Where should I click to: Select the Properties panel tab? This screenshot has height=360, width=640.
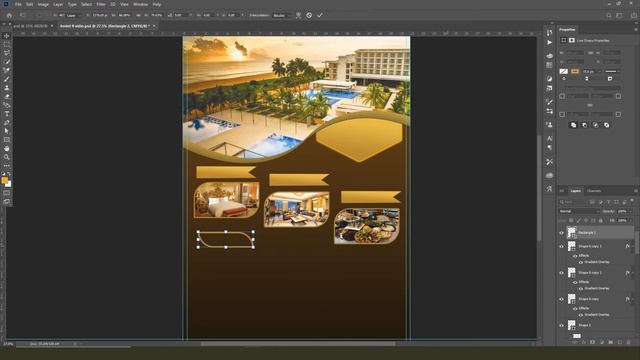[567, 29]
